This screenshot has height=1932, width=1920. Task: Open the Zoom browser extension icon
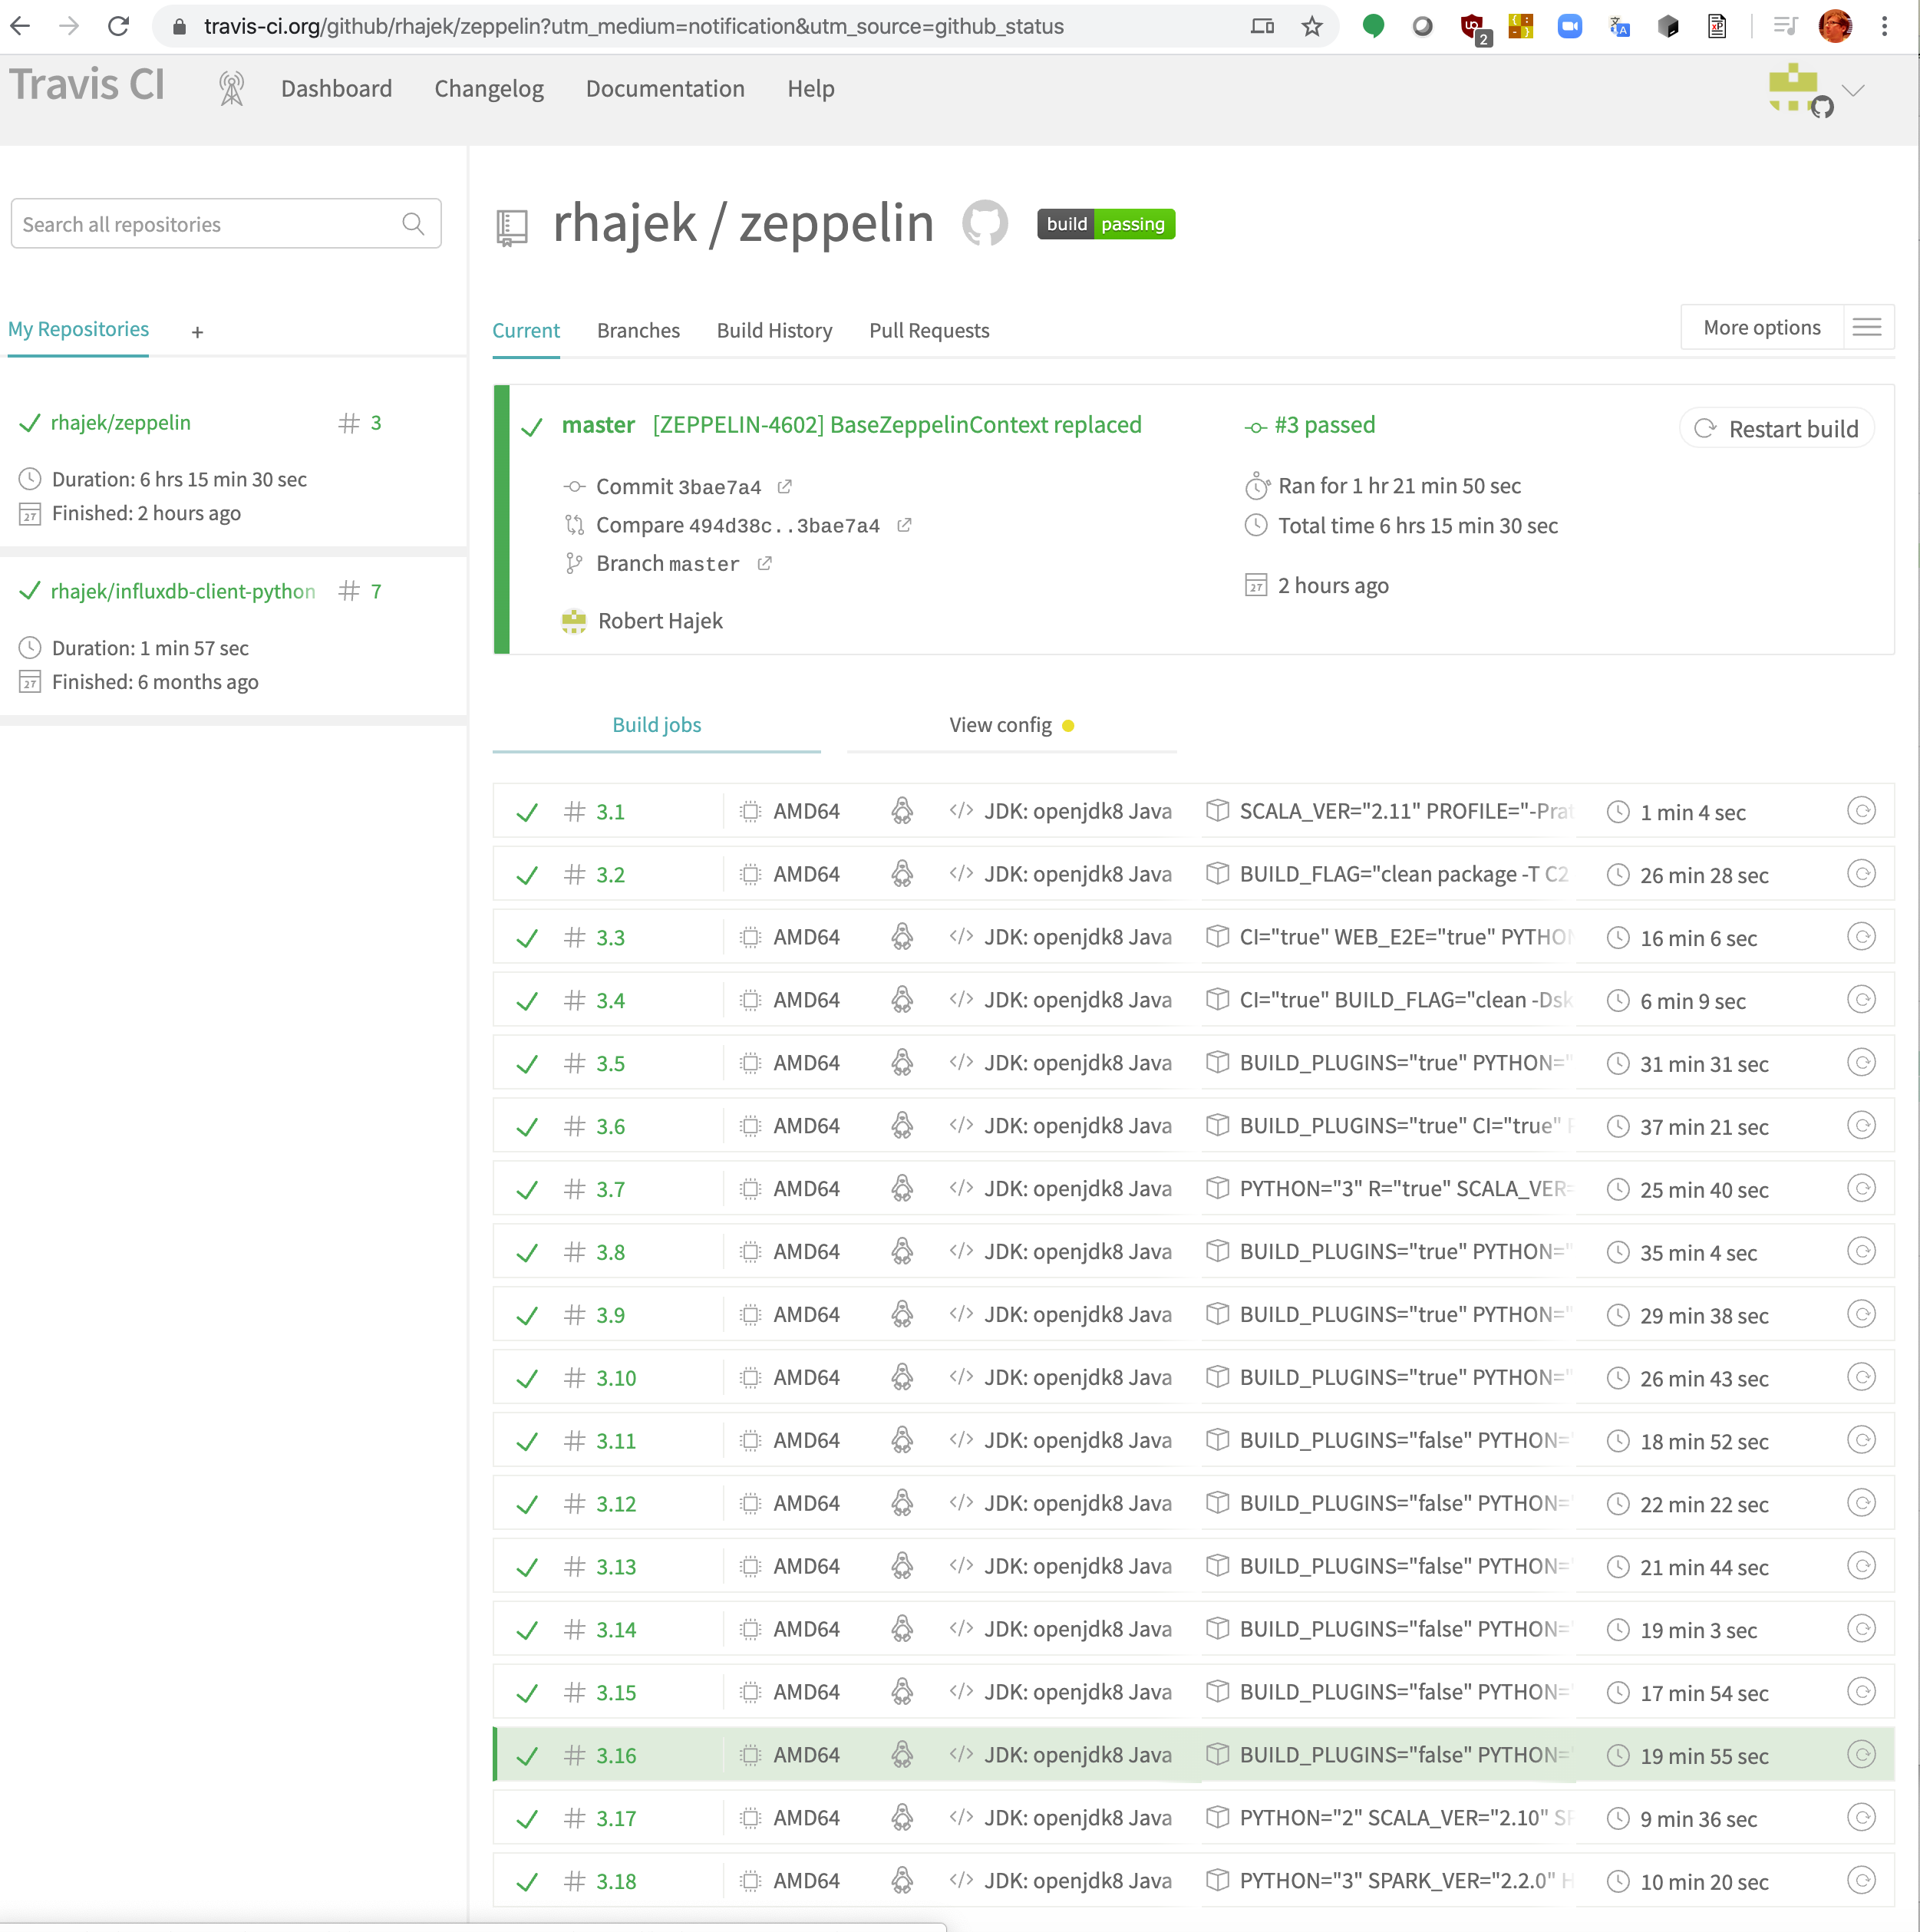pos(1569,26)
